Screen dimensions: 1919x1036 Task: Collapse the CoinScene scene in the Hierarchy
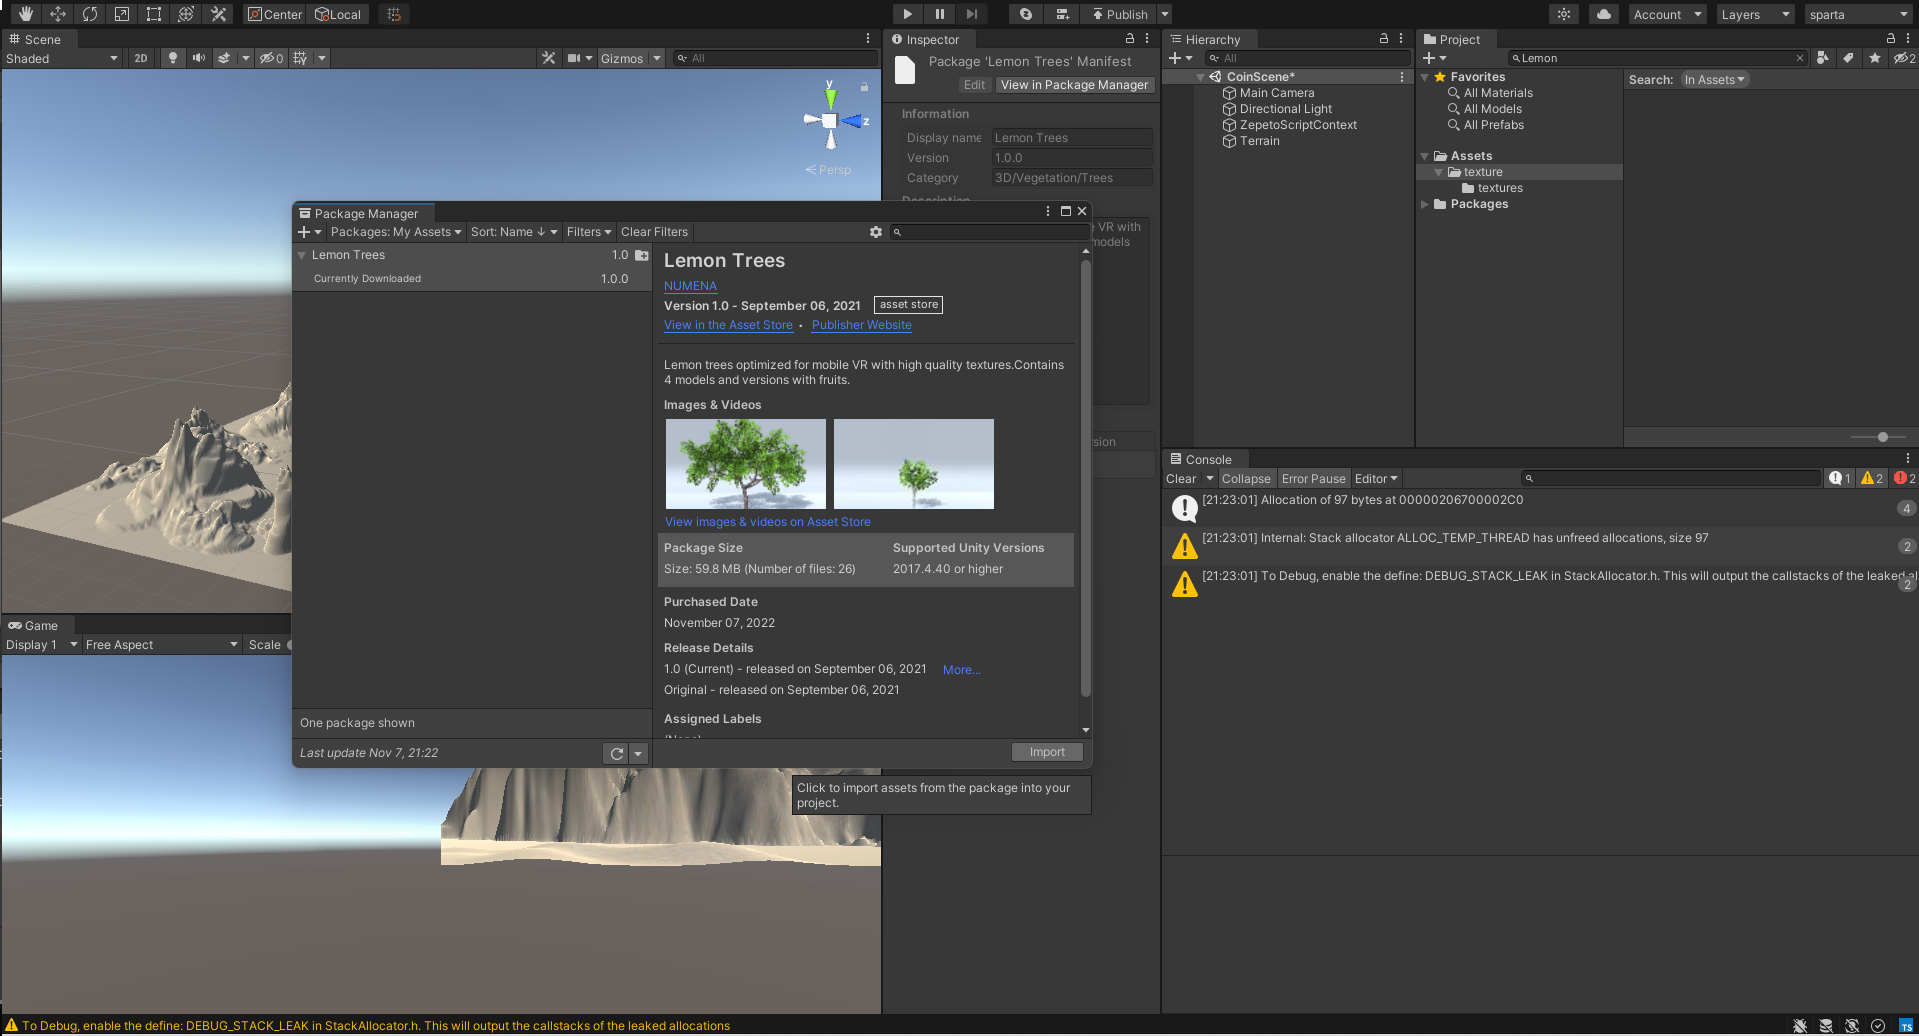point(1200,77)
